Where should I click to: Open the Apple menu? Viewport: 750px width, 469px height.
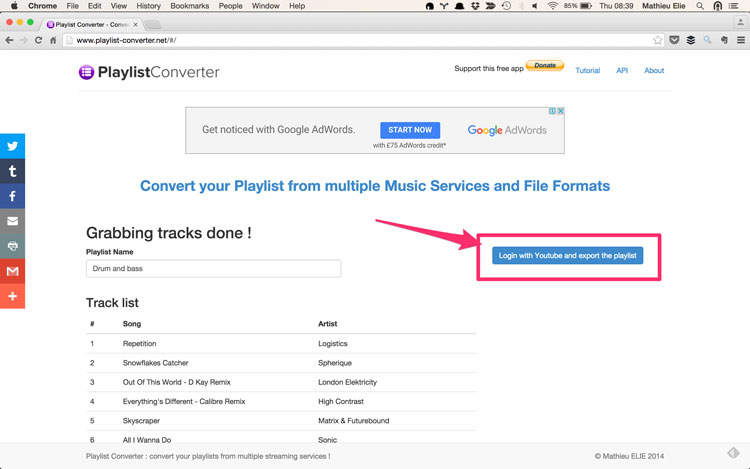(x=14, y=6)
